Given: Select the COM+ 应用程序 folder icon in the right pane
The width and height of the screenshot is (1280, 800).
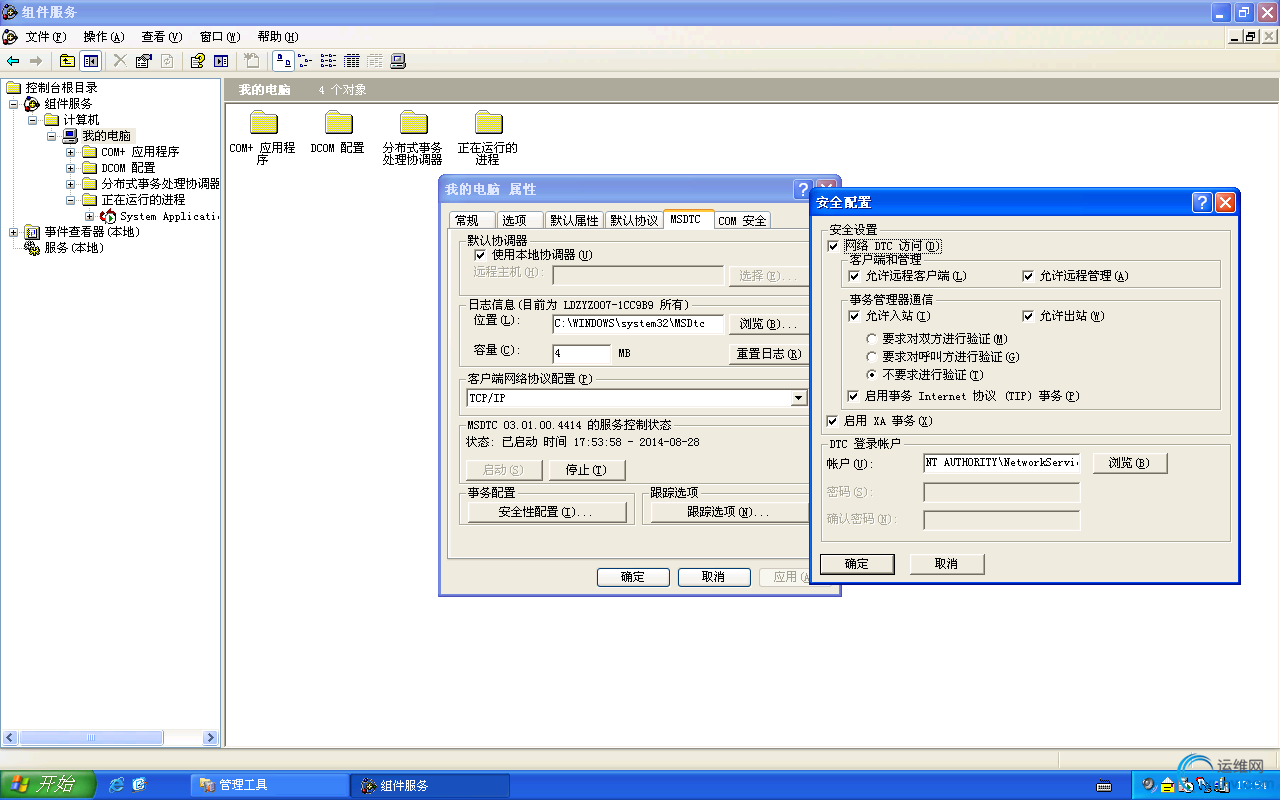Looking at the screenshot, I should (x=264, y=122).
